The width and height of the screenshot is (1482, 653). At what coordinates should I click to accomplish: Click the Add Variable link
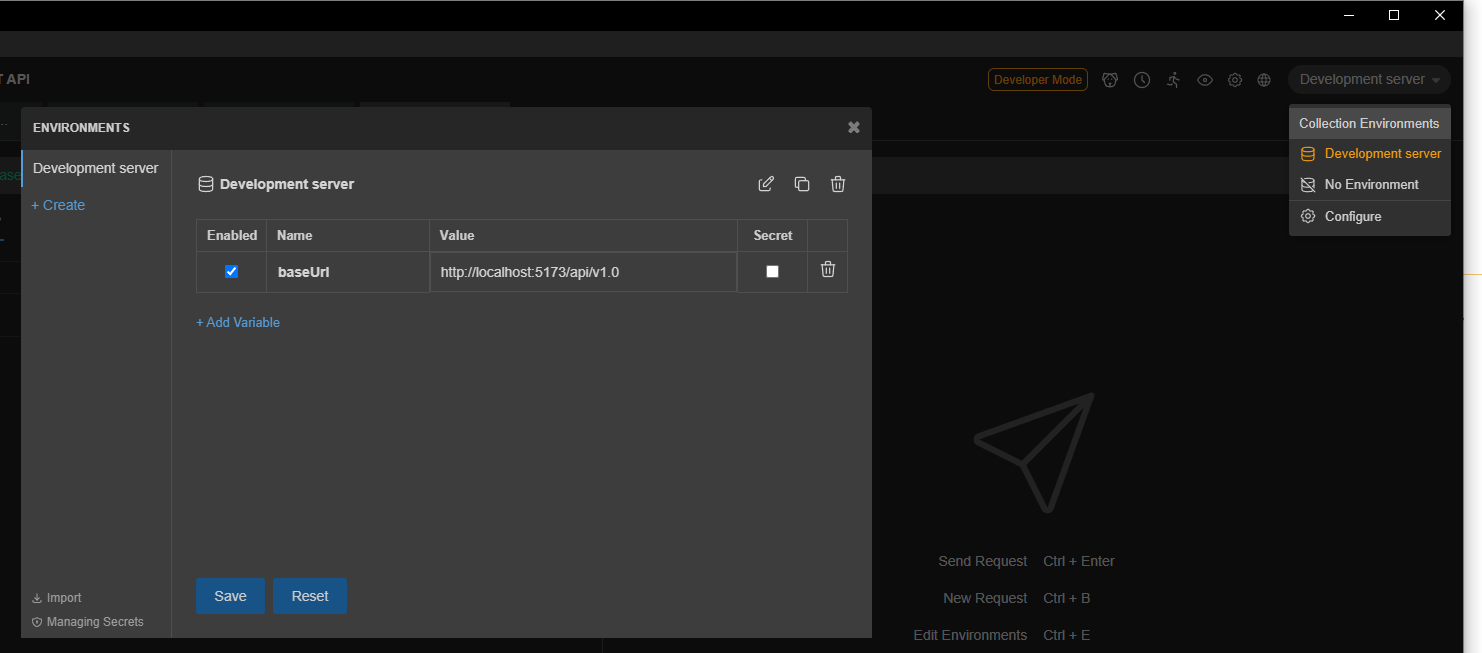tap(238, 323)
